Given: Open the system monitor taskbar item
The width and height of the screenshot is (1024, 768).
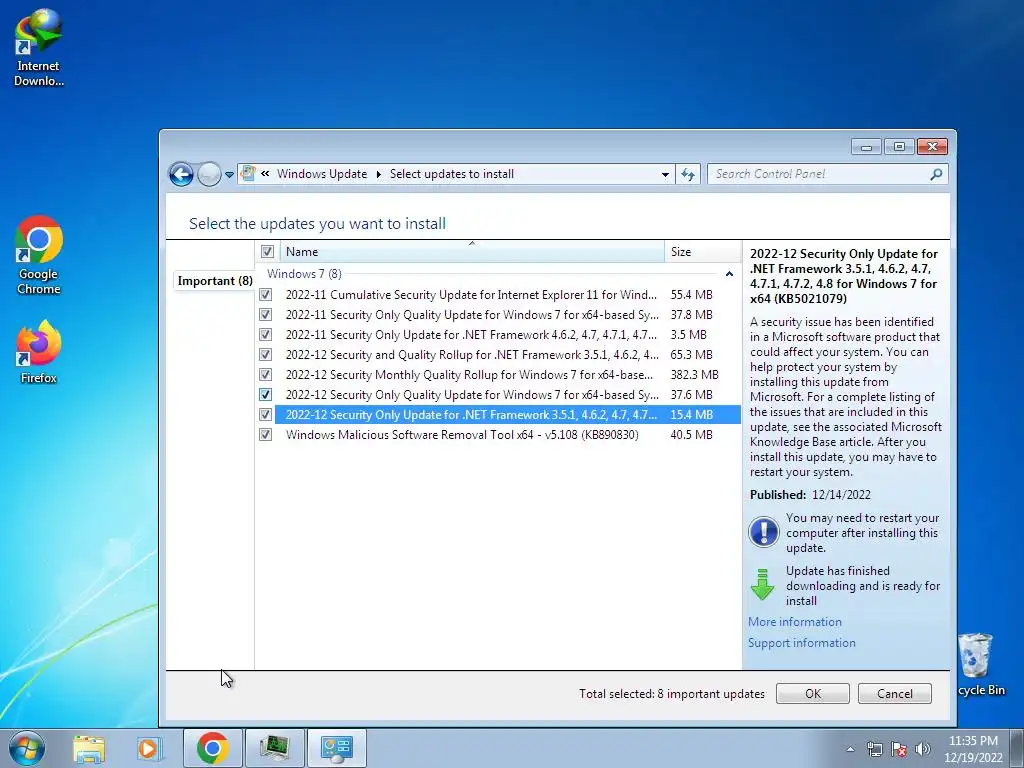Looking at the screenshot, I should tap(274, 748).
